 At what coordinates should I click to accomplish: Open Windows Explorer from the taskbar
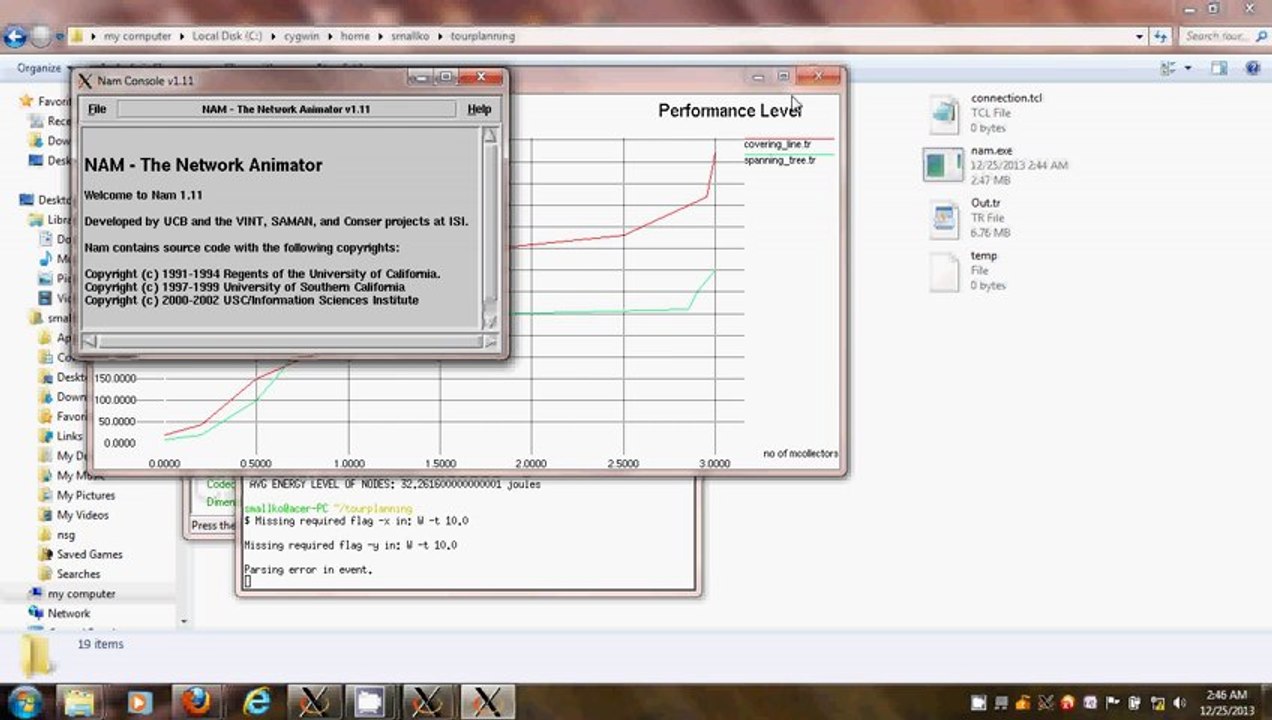click(80, 701)
